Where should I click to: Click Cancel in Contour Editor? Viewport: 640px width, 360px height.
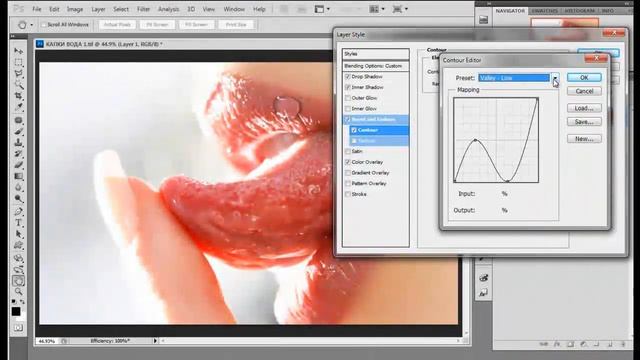coord(584,91)
